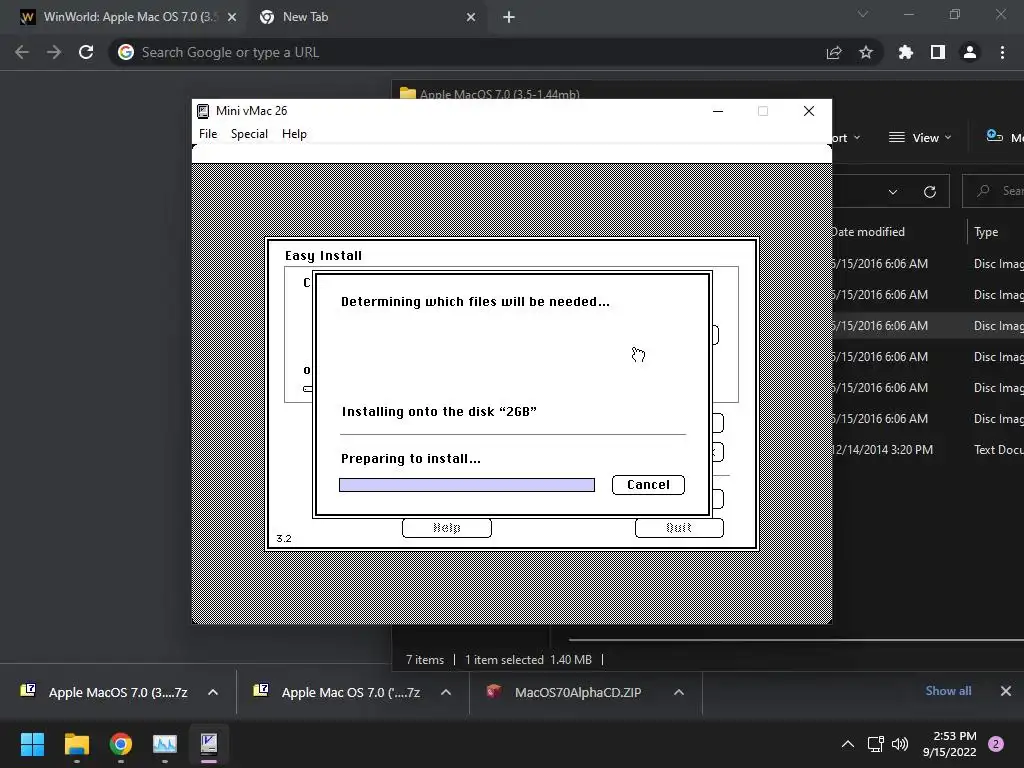Screen dimensions: 1024x768
Task: Click the Mini vMac title bar icon
Action: pyautogui.click(x=203, y=111)
